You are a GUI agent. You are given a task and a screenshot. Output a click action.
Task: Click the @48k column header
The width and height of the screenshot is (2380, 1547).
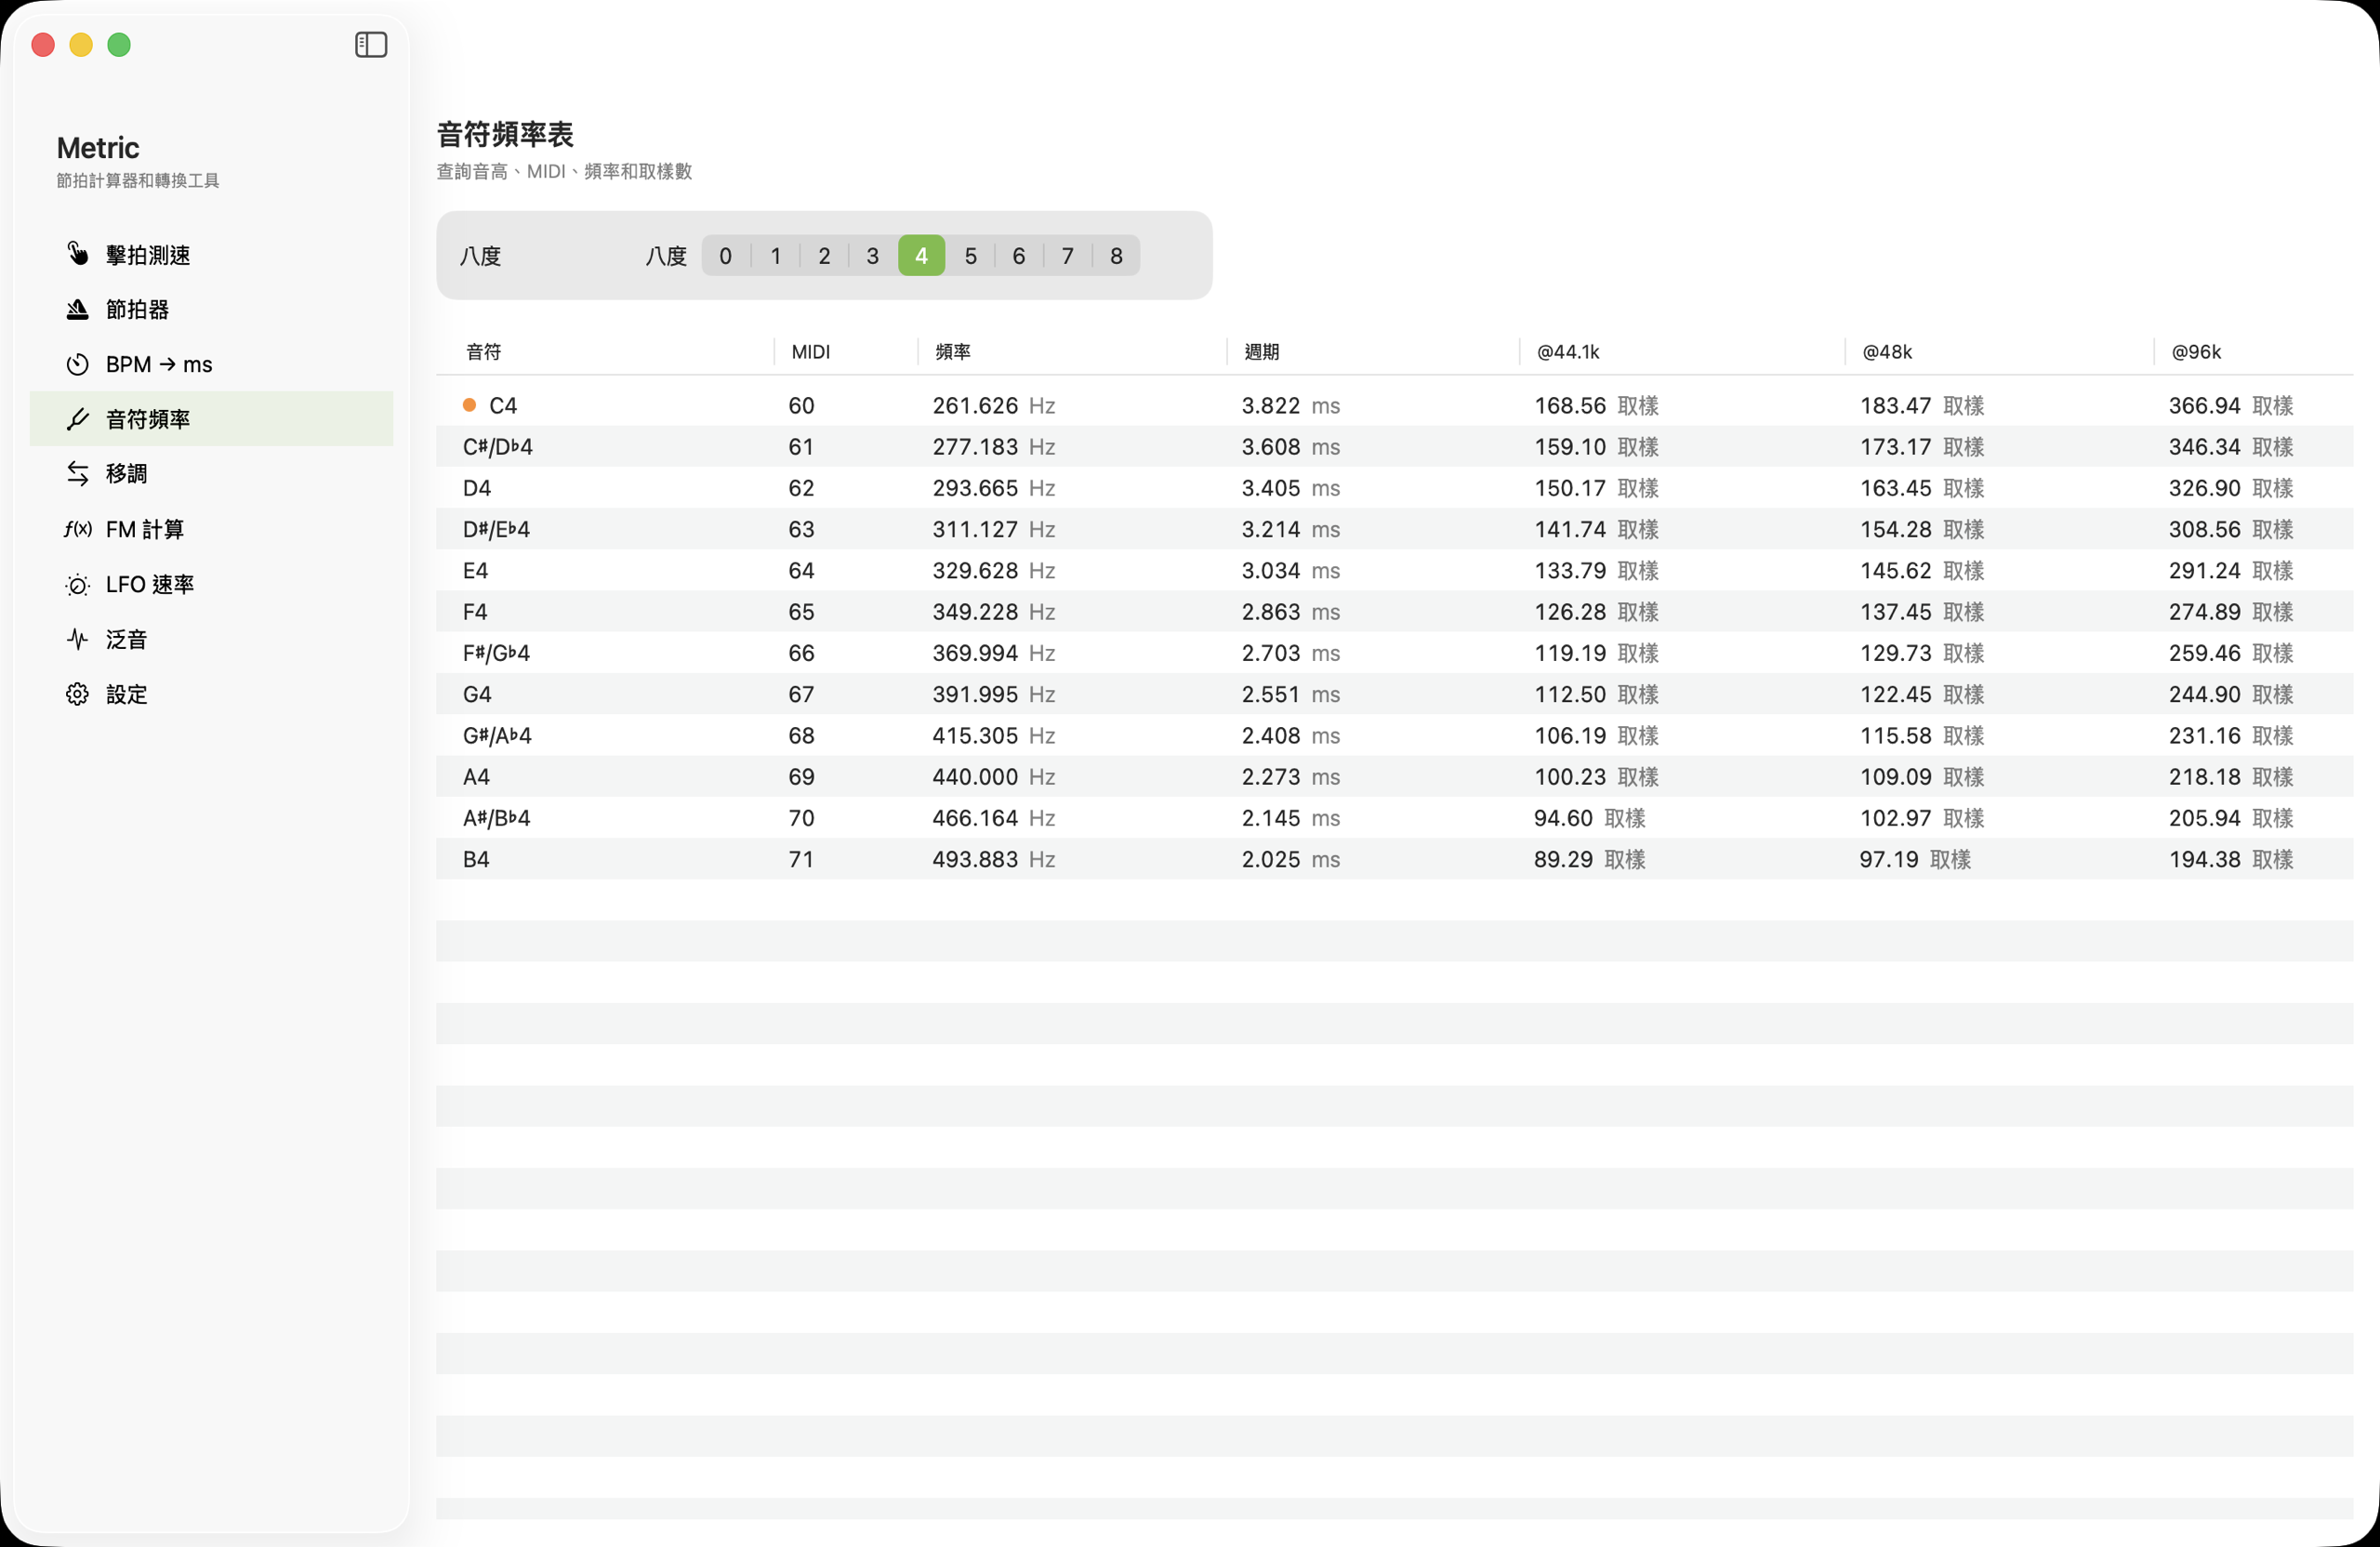[1999, 352]
